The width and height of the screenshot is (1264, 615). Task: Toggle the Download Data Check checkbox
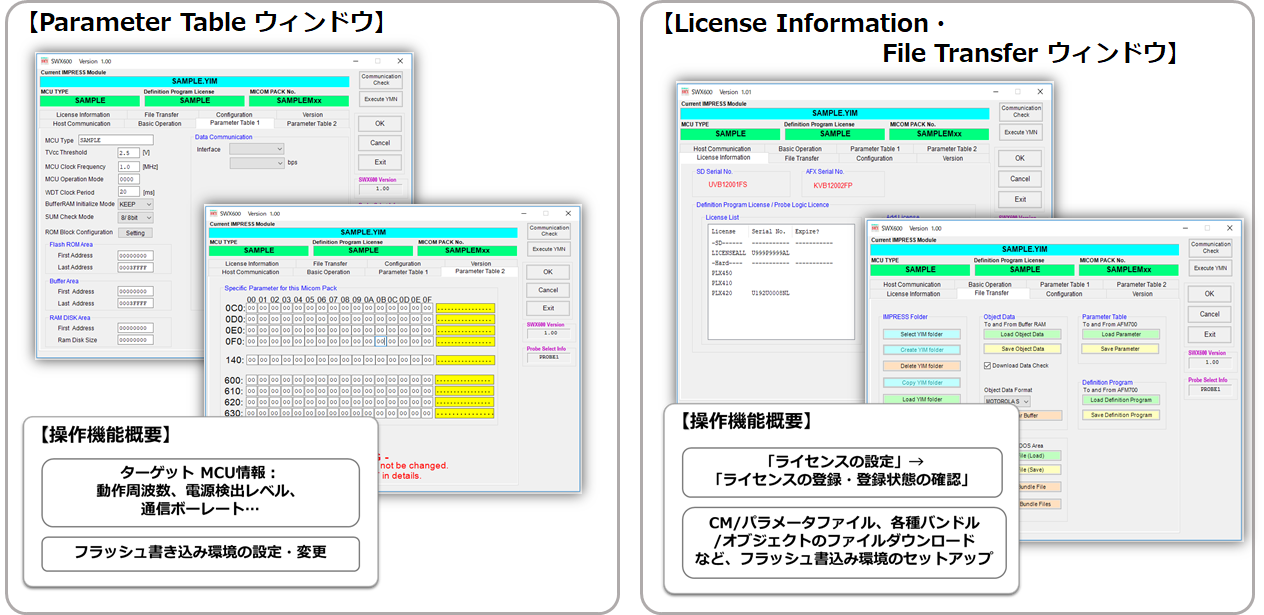click(988, 366)
